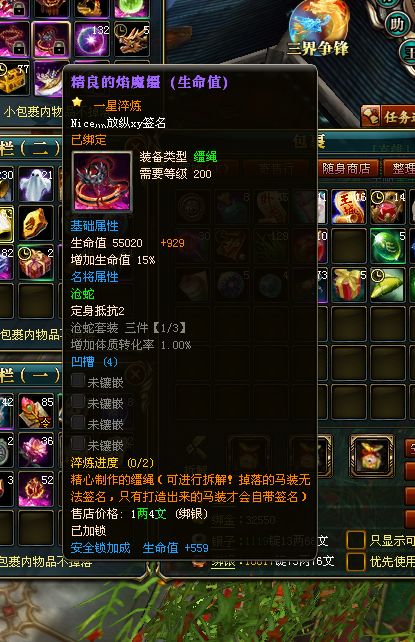Select the dragon head item with clock
The image size is (415, 642).
point(131,39)
